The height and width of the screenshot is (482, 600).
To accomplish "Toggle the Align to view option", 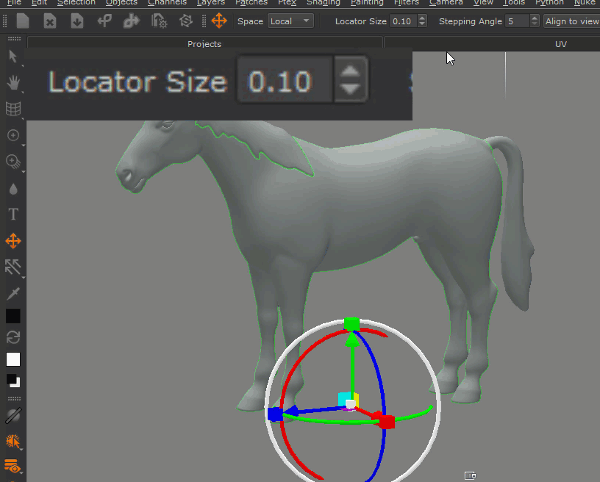I will click(x=571, y=21).
